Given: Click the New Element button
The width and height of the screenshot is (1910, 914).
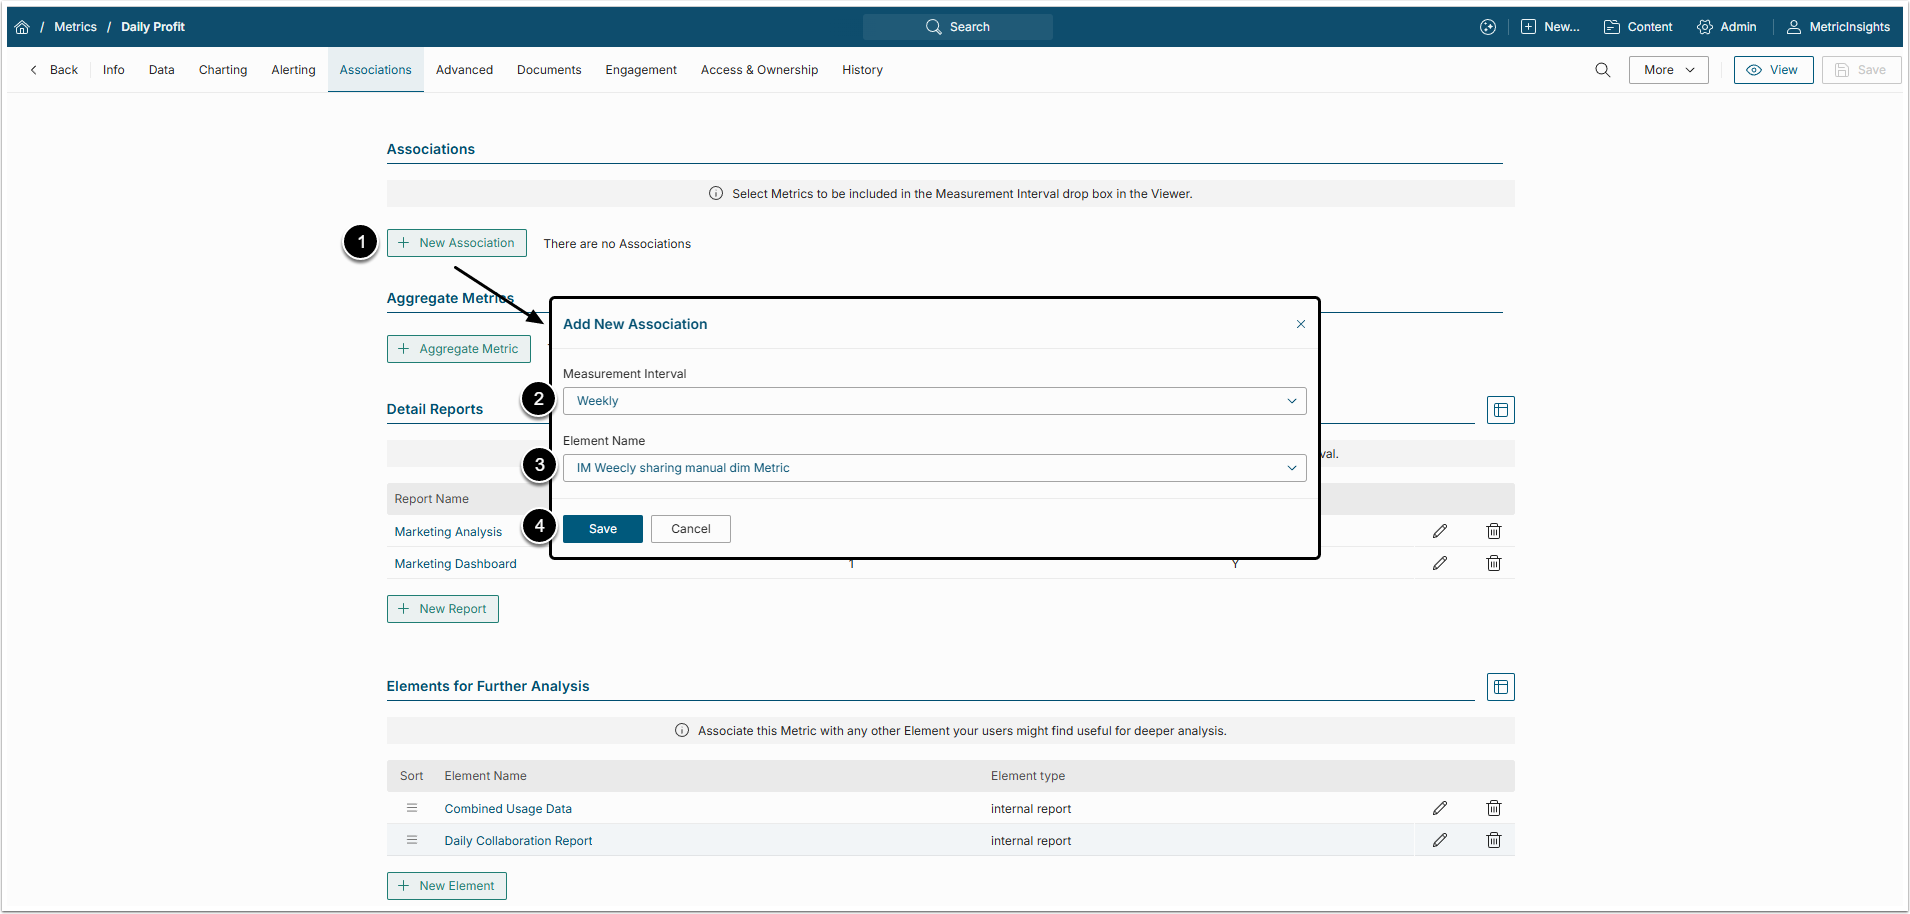Looking at the screenshot, I should [446, 886].
